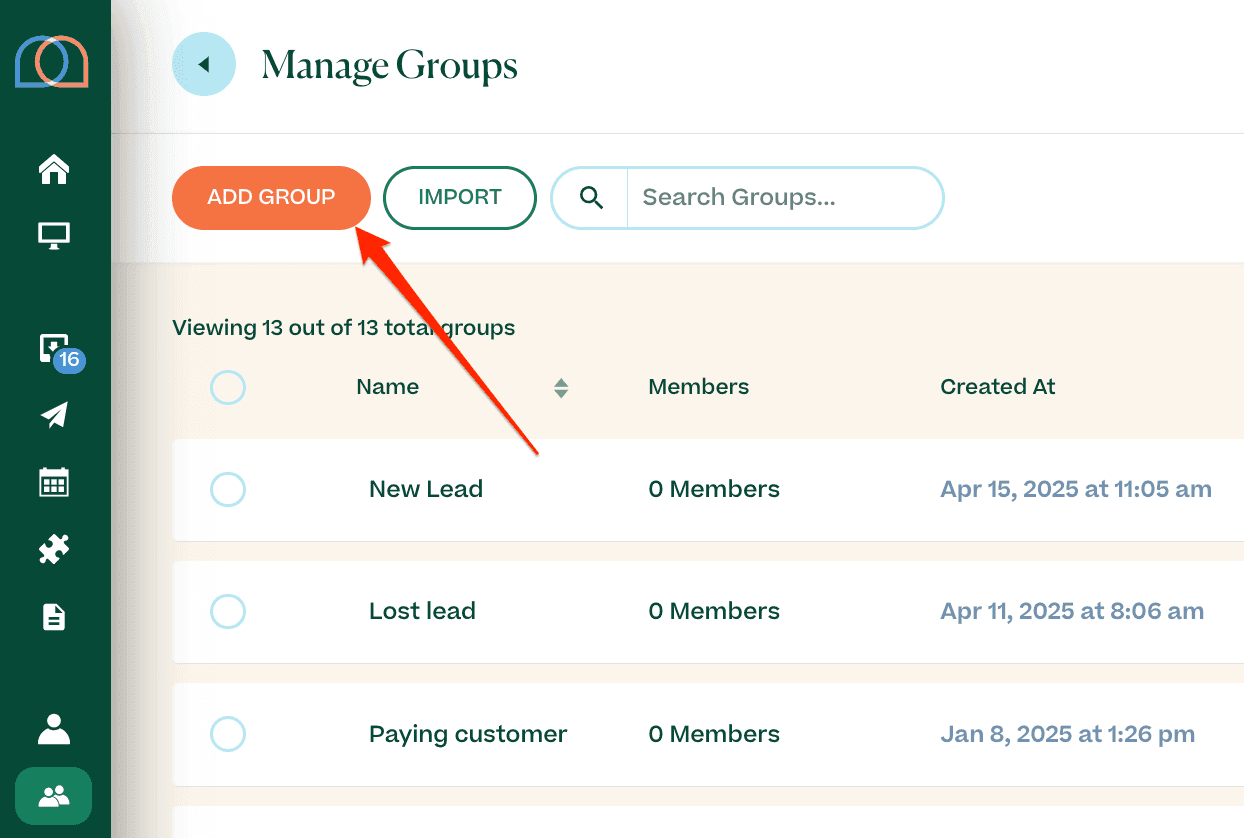Click the Apr 15, 2025 at 11:05 am date
Viewport: 1244px width, 838px height.
[1076, 489]
